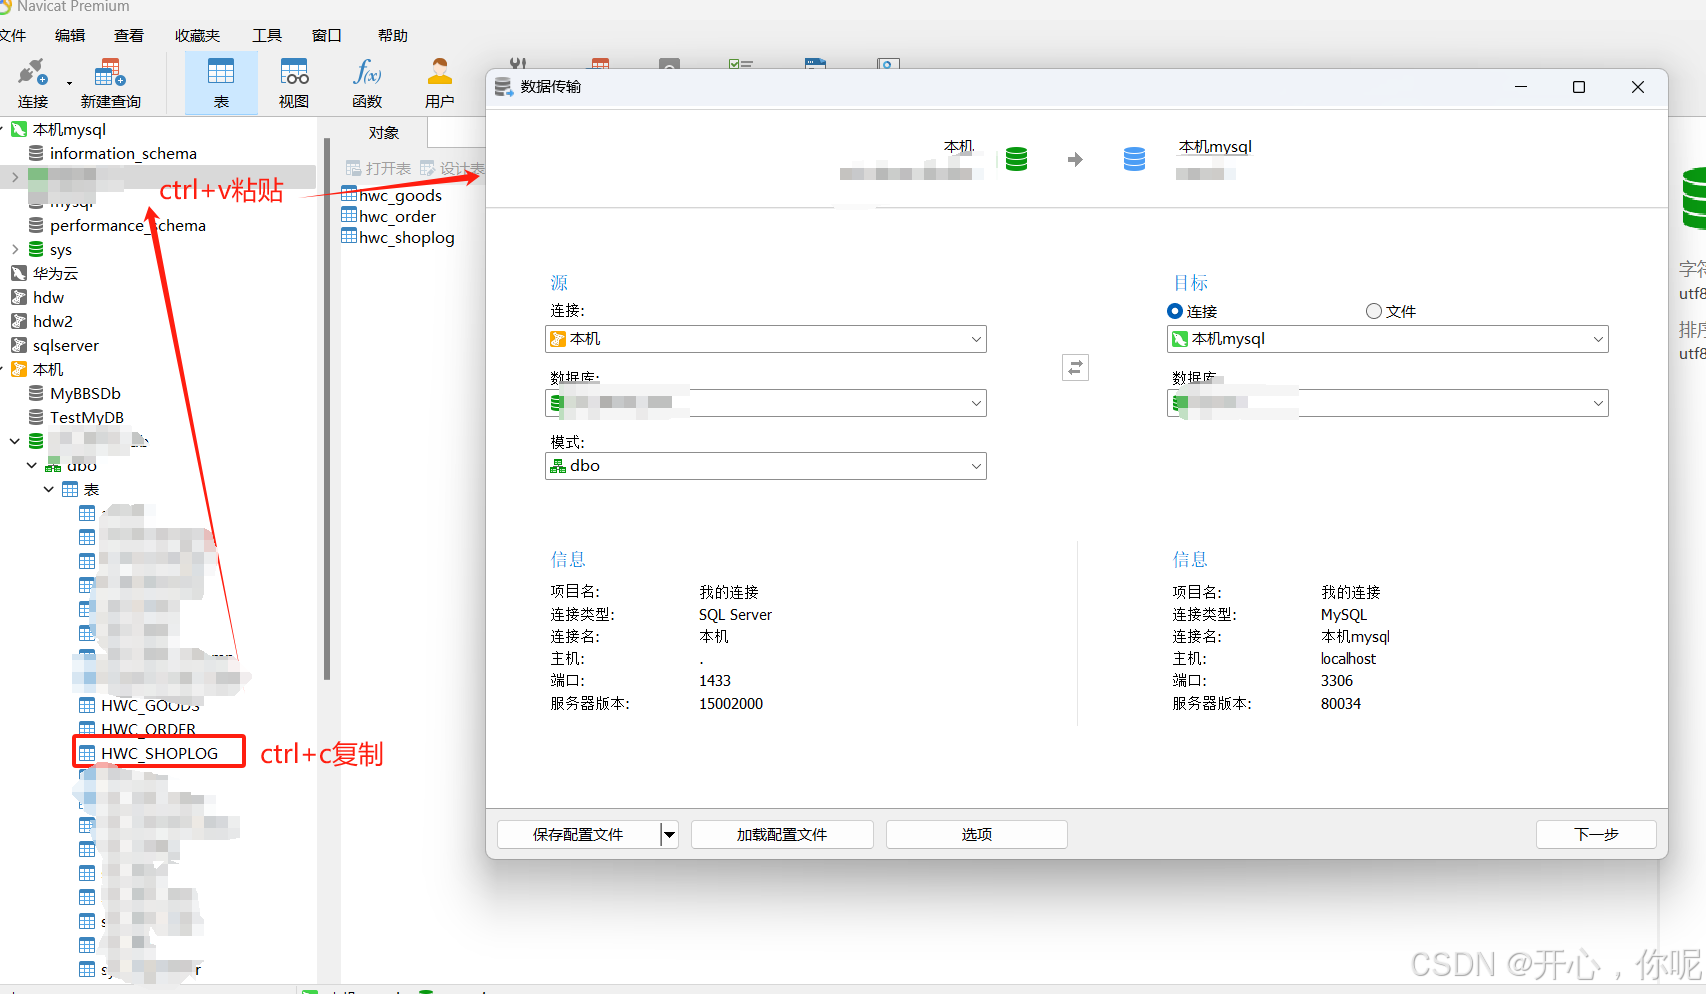Select the 表 (Tables) toolbar icon
Screen dimensions: 1706x994
221,83
